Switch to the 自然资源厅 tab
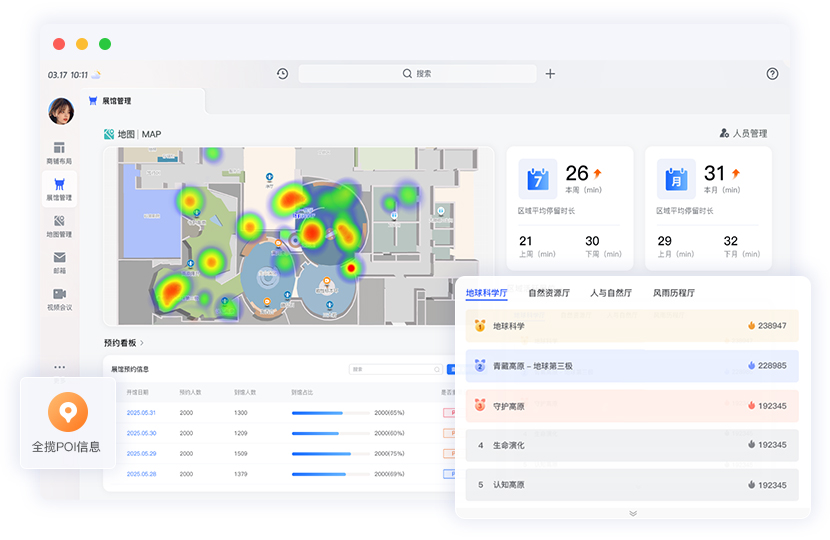The image size is (830, 540). click(549, 293)
